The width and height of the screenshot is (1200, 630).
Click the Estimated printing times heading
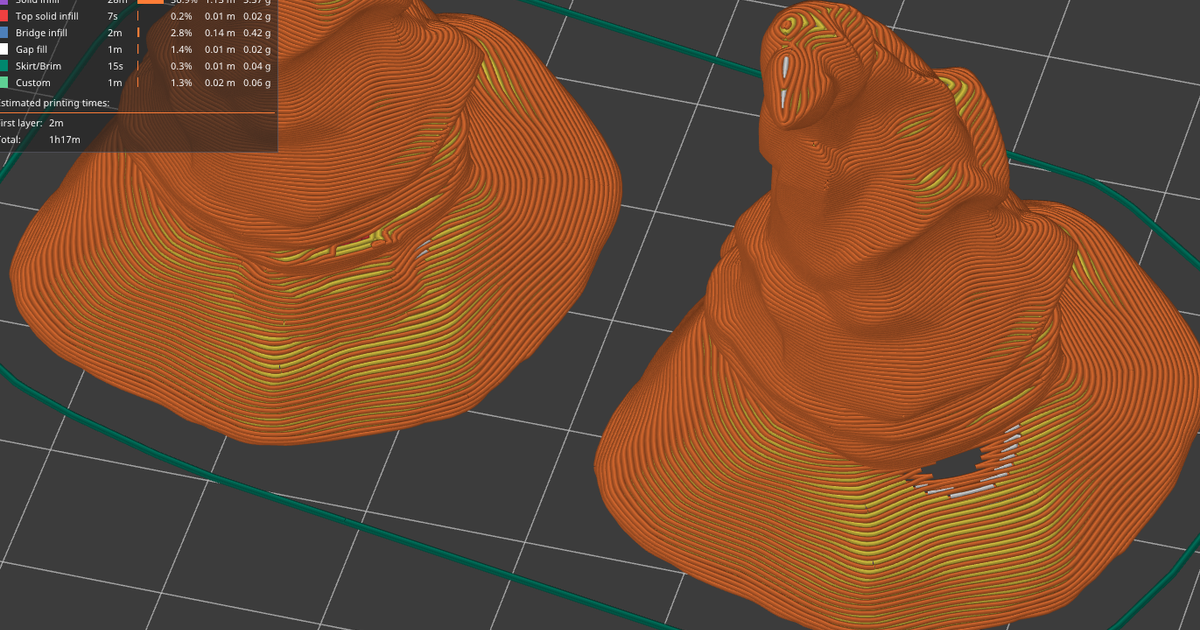tap(55, 103)
